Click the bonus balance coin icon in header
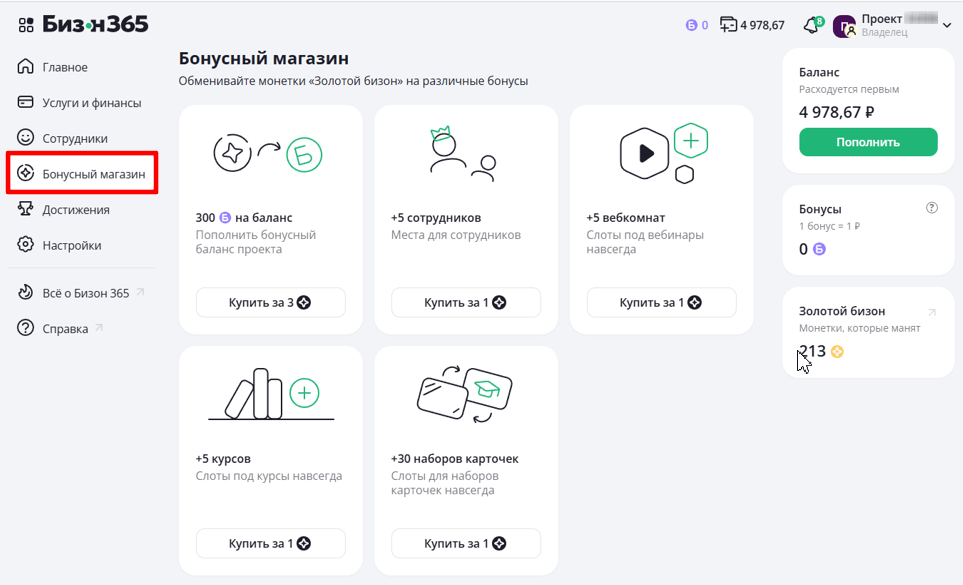The image size is (963, 585). click(691, 26)
